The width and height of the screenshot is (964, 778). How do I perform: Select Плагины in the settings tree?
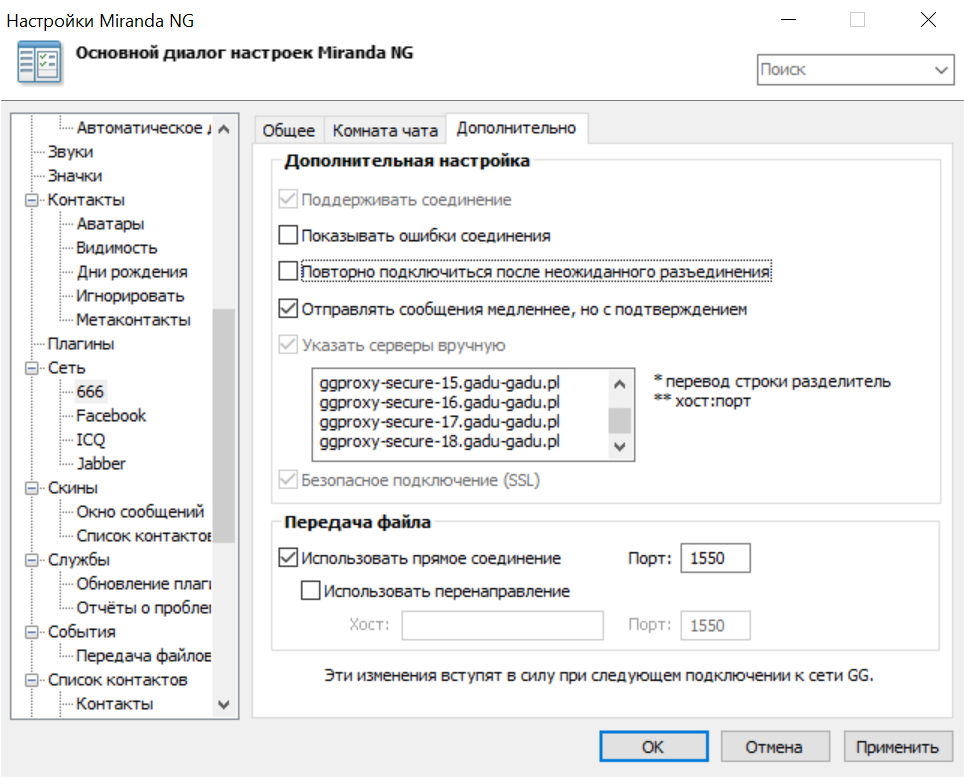pyautogui.click(x=80, y=343)
